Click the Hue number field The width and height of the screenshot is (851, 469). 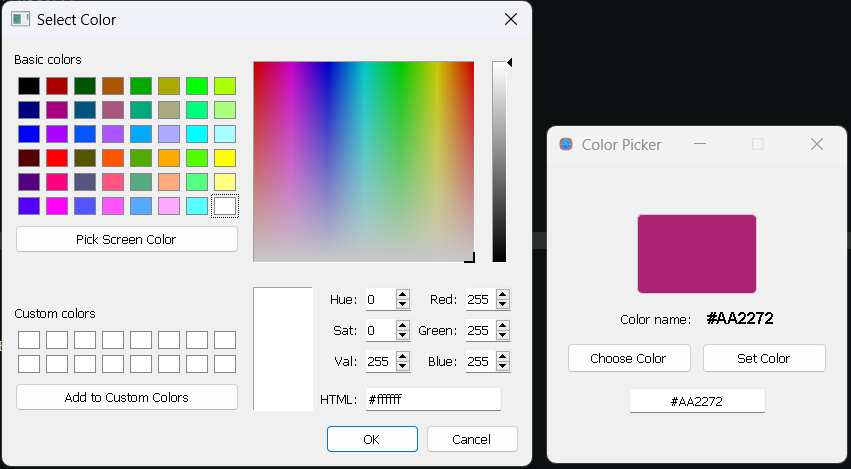coord(381,300)
